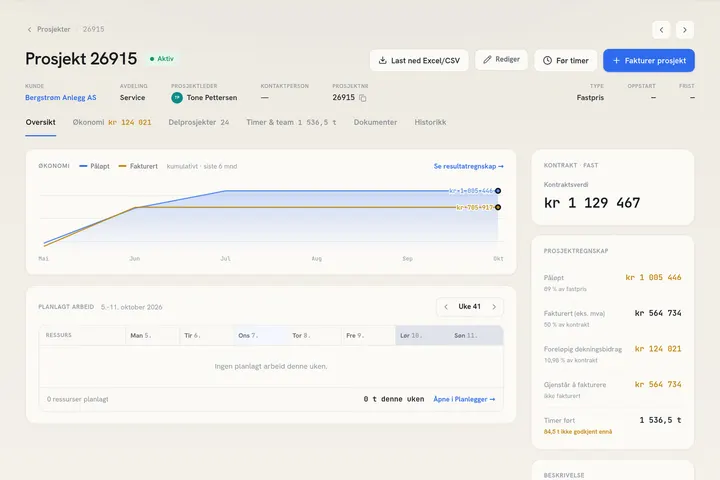Click Fakturert legend yellow swatch

coord(123,166)
